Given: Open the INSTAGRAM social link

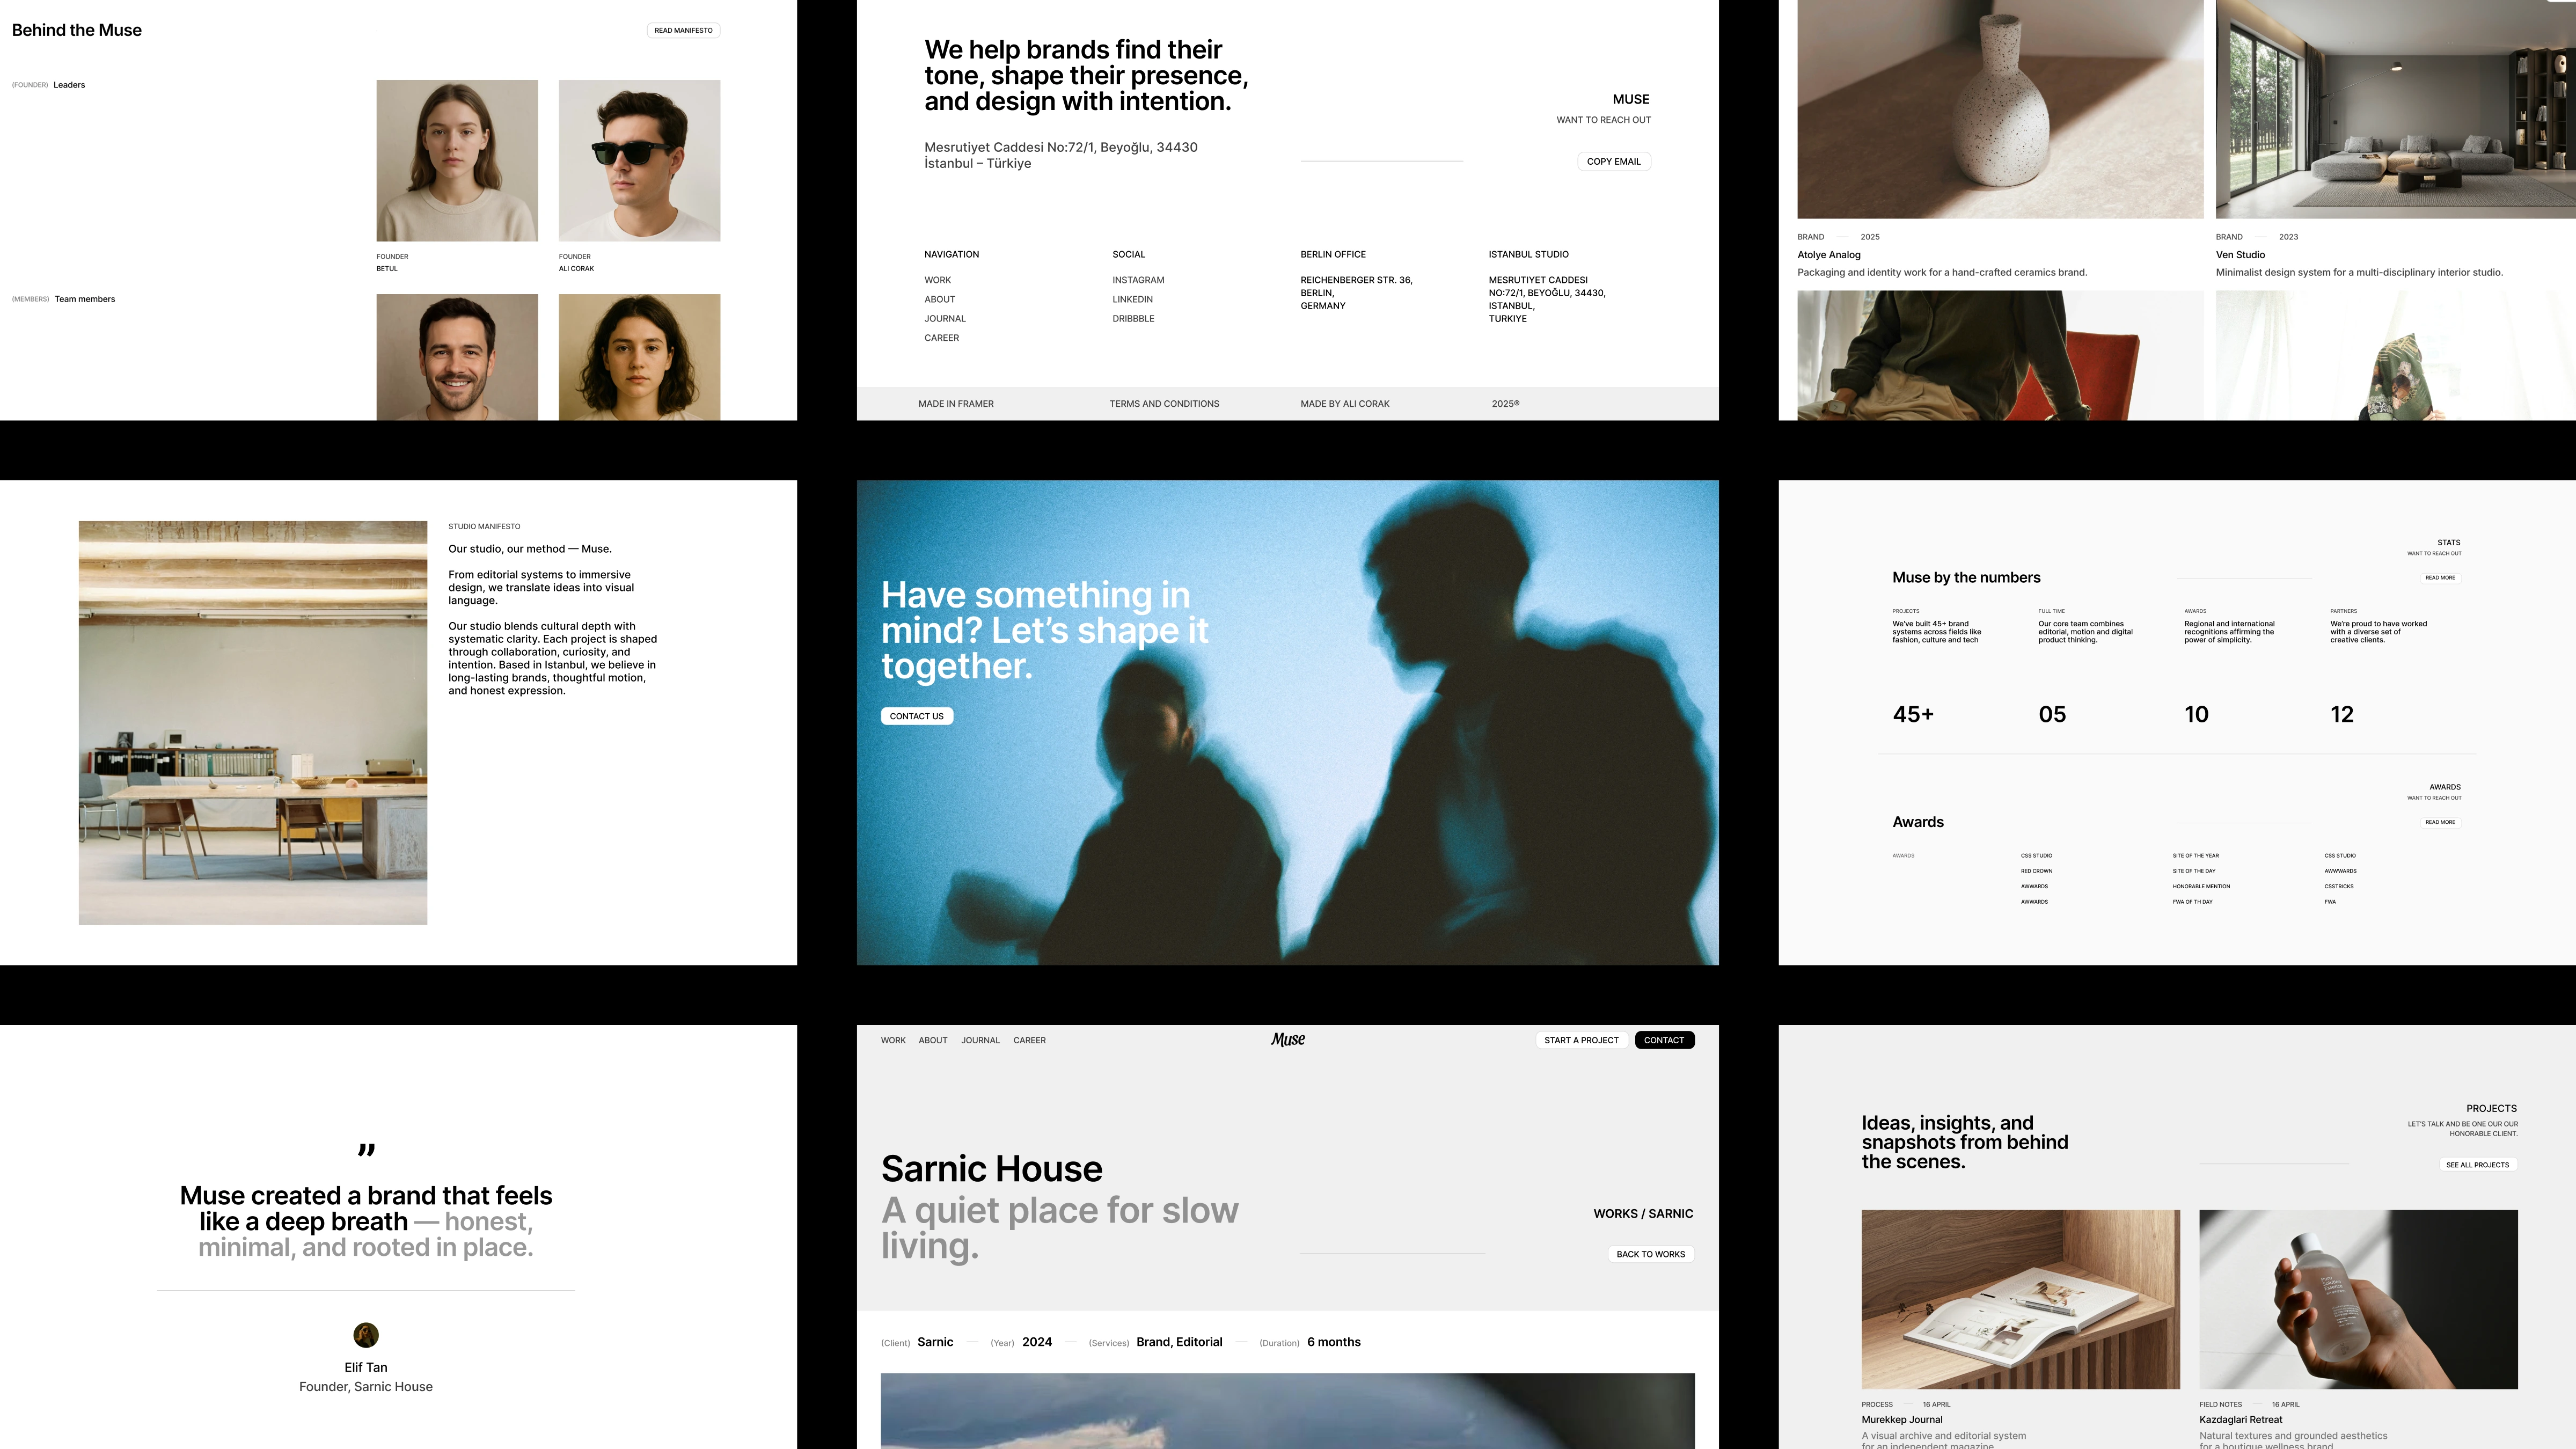Looking at the screenshot, I should click(1138, 280).
